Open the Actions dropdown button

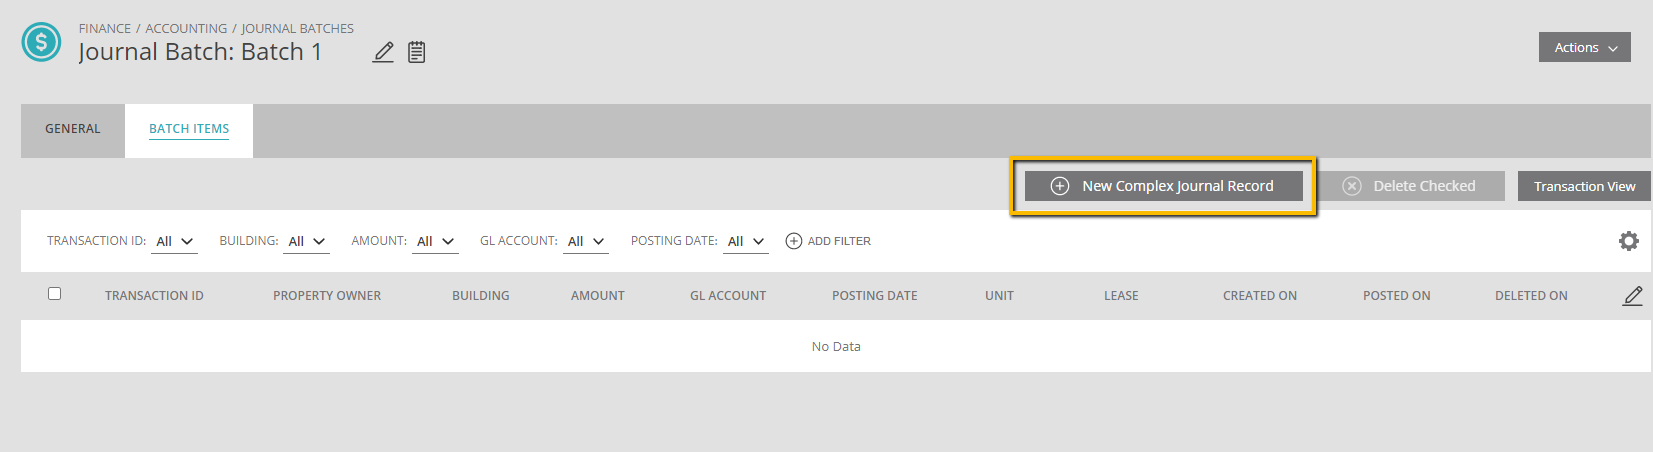pos(1585,47)
